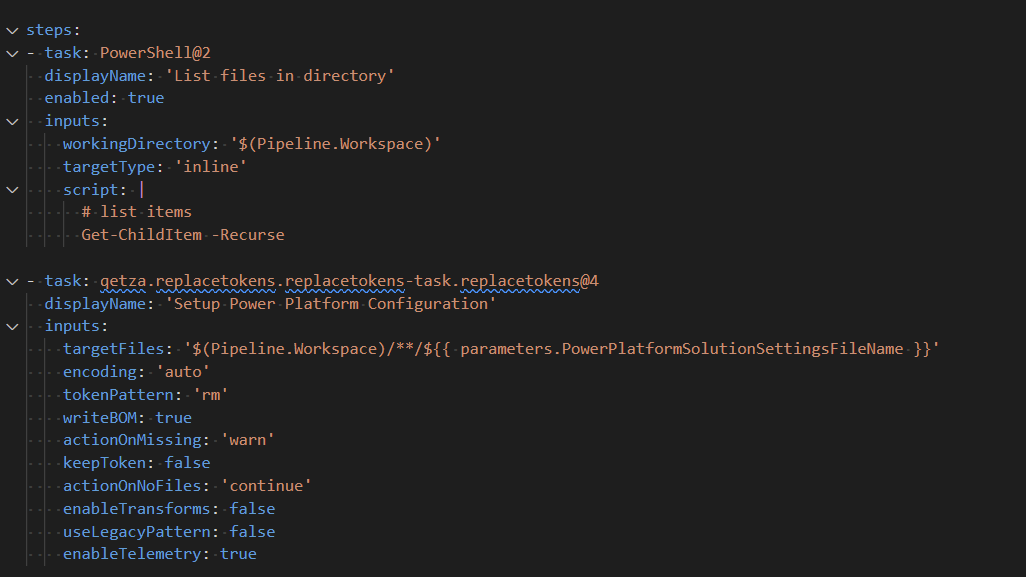Fold the replacetokens task using its chevron

point(12,281)
